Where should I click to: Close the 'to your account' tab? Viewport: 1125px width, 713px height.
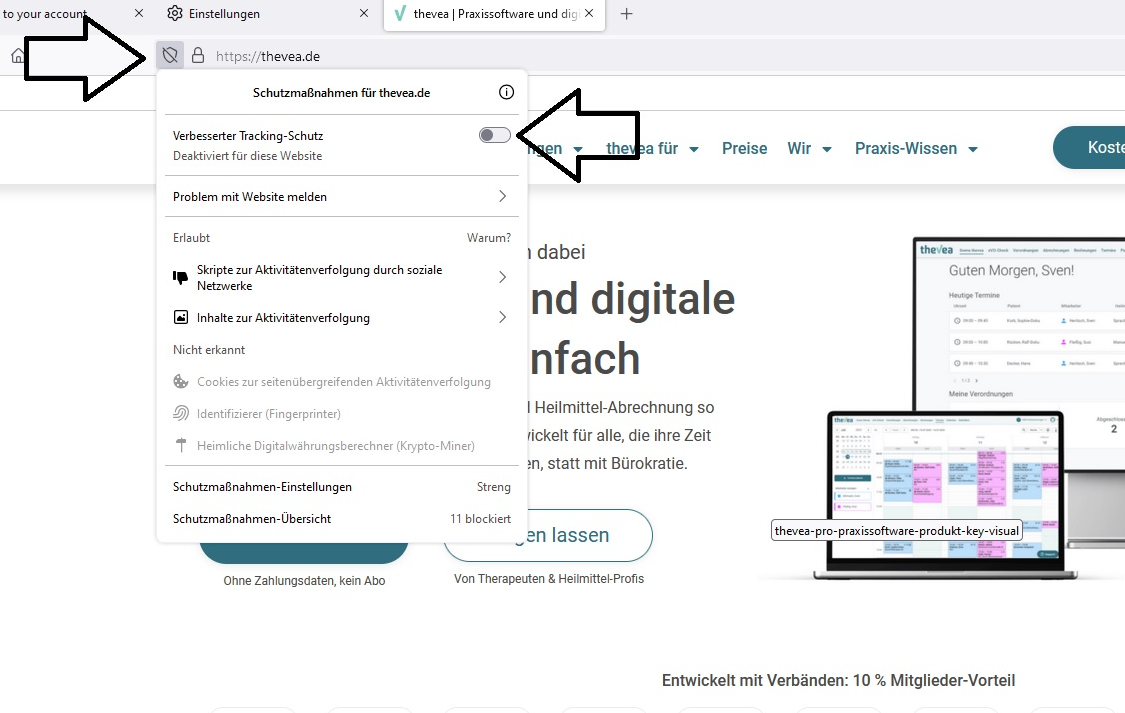click(139, 13)
